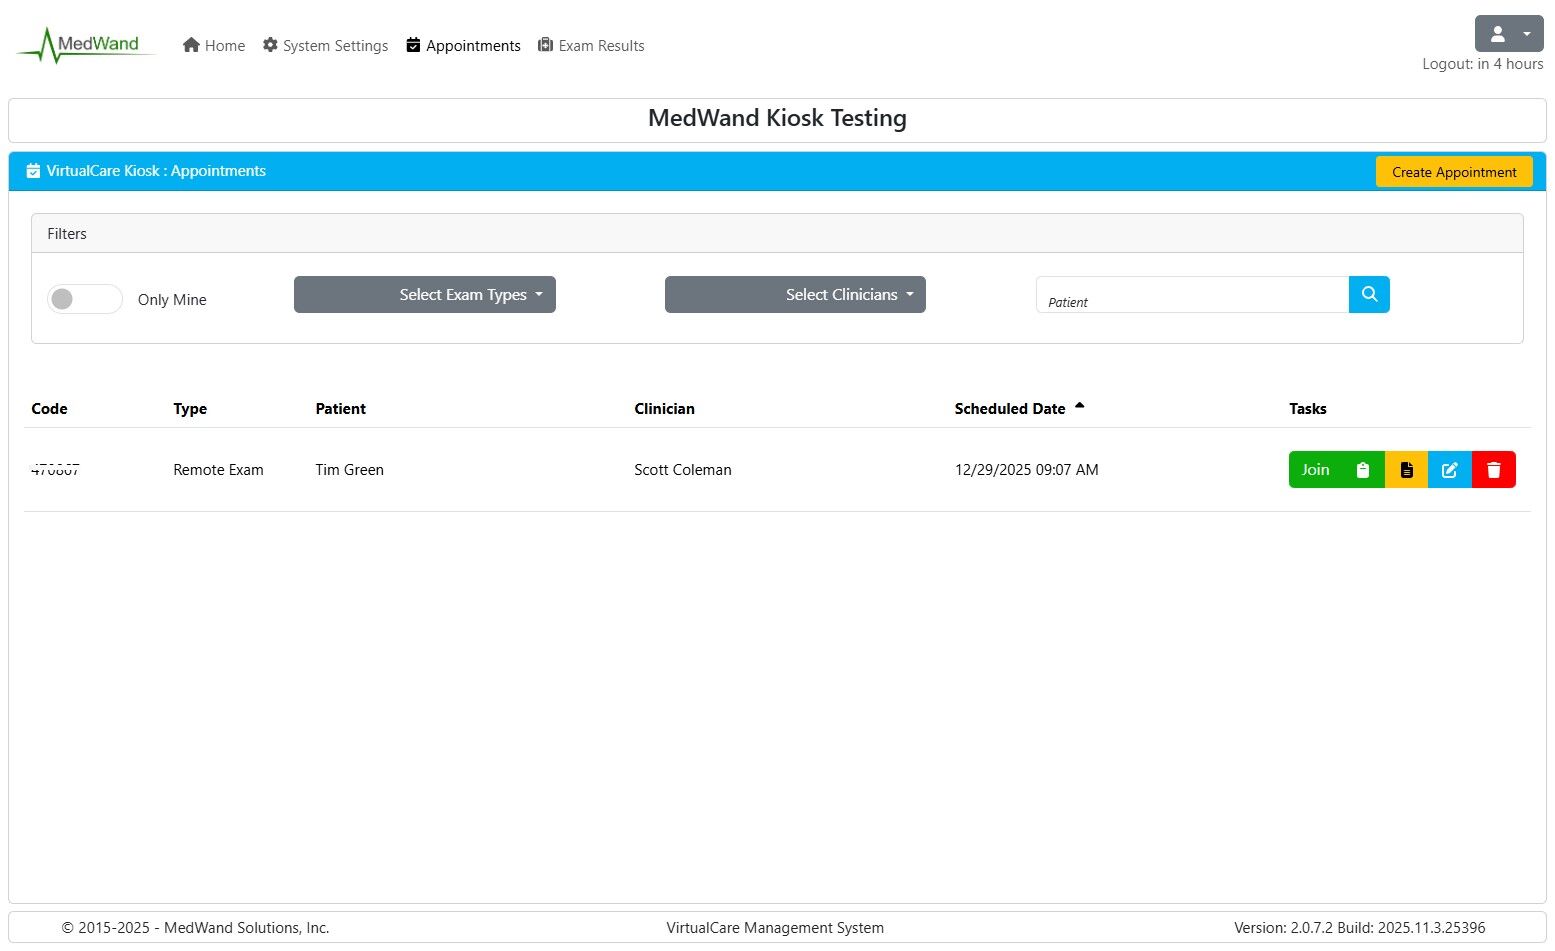Image resolution: width=1555 pixels, height=951 pixels.
Task: Sort by Scheduled Date column header
Action: click(1010, 409)
